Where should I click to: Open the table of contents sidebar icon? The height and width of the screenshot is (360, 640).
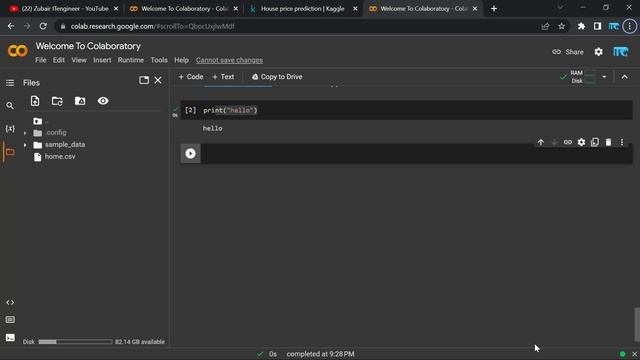(10, 83)
